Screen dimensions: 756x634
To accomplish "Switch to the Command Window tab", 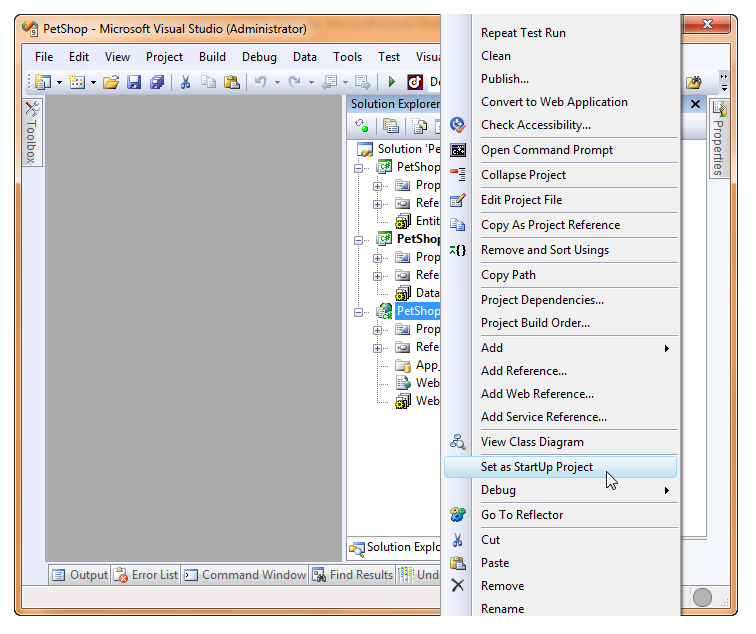I will [244, 575].
